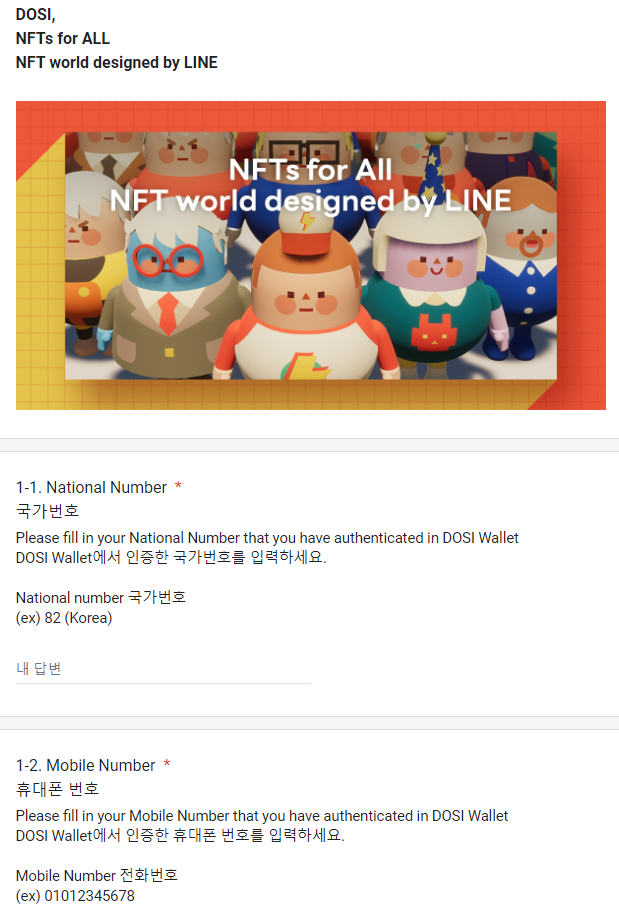The image size is (619, 913).
Task: Click the Korean label 국가번호 under question title
Action: 47,511
